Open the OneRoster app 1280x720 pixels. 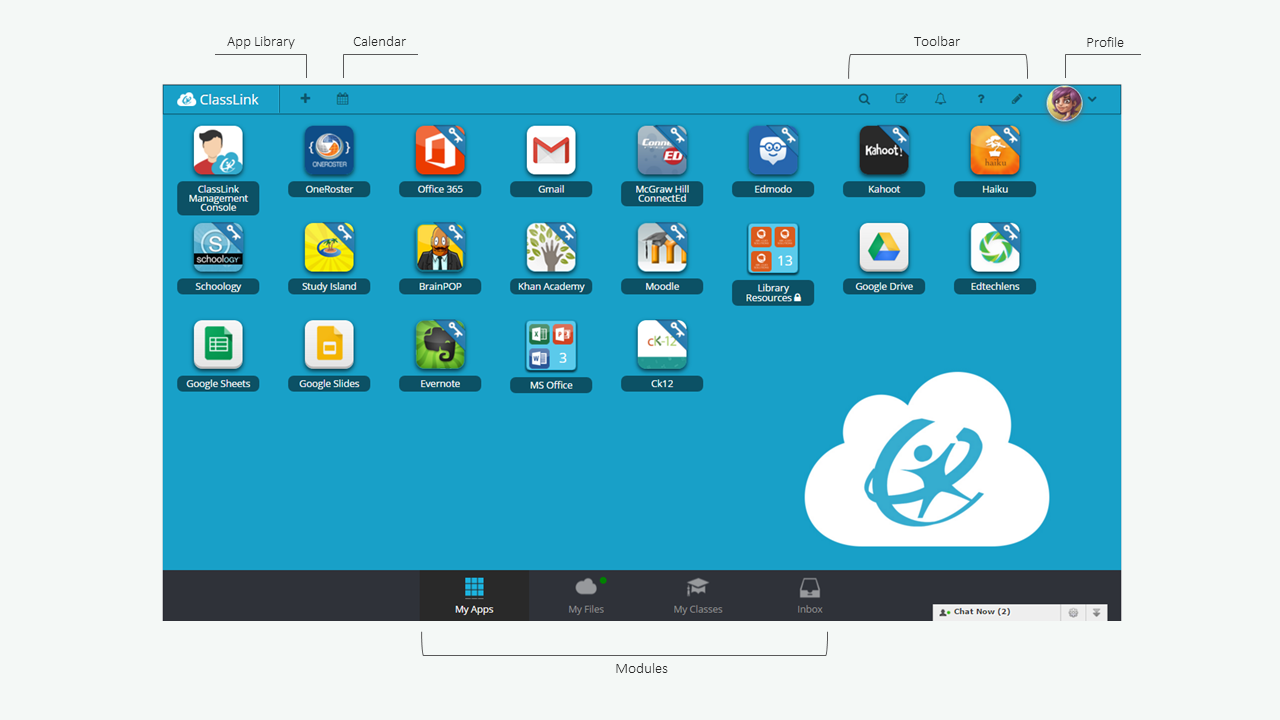(x=329, y=150)
